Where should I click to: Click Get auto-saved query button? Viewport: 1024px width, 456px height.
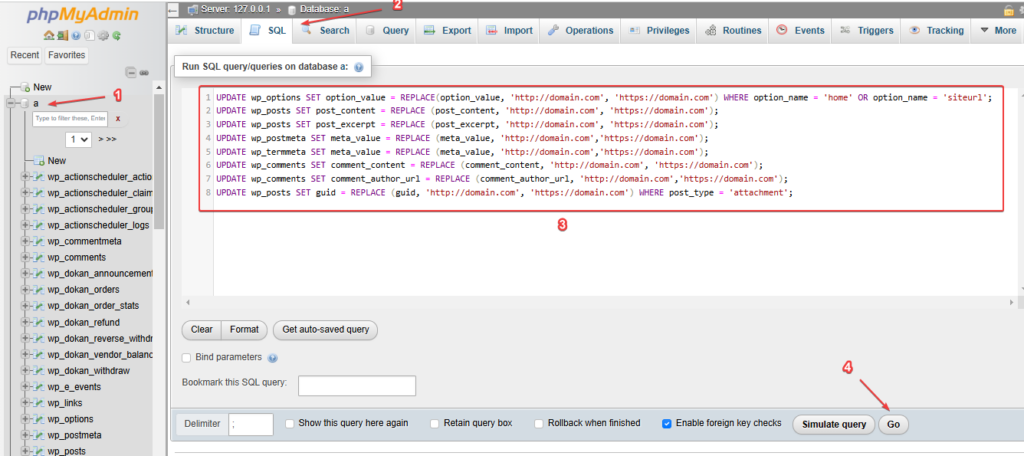(x=325, y=330)
